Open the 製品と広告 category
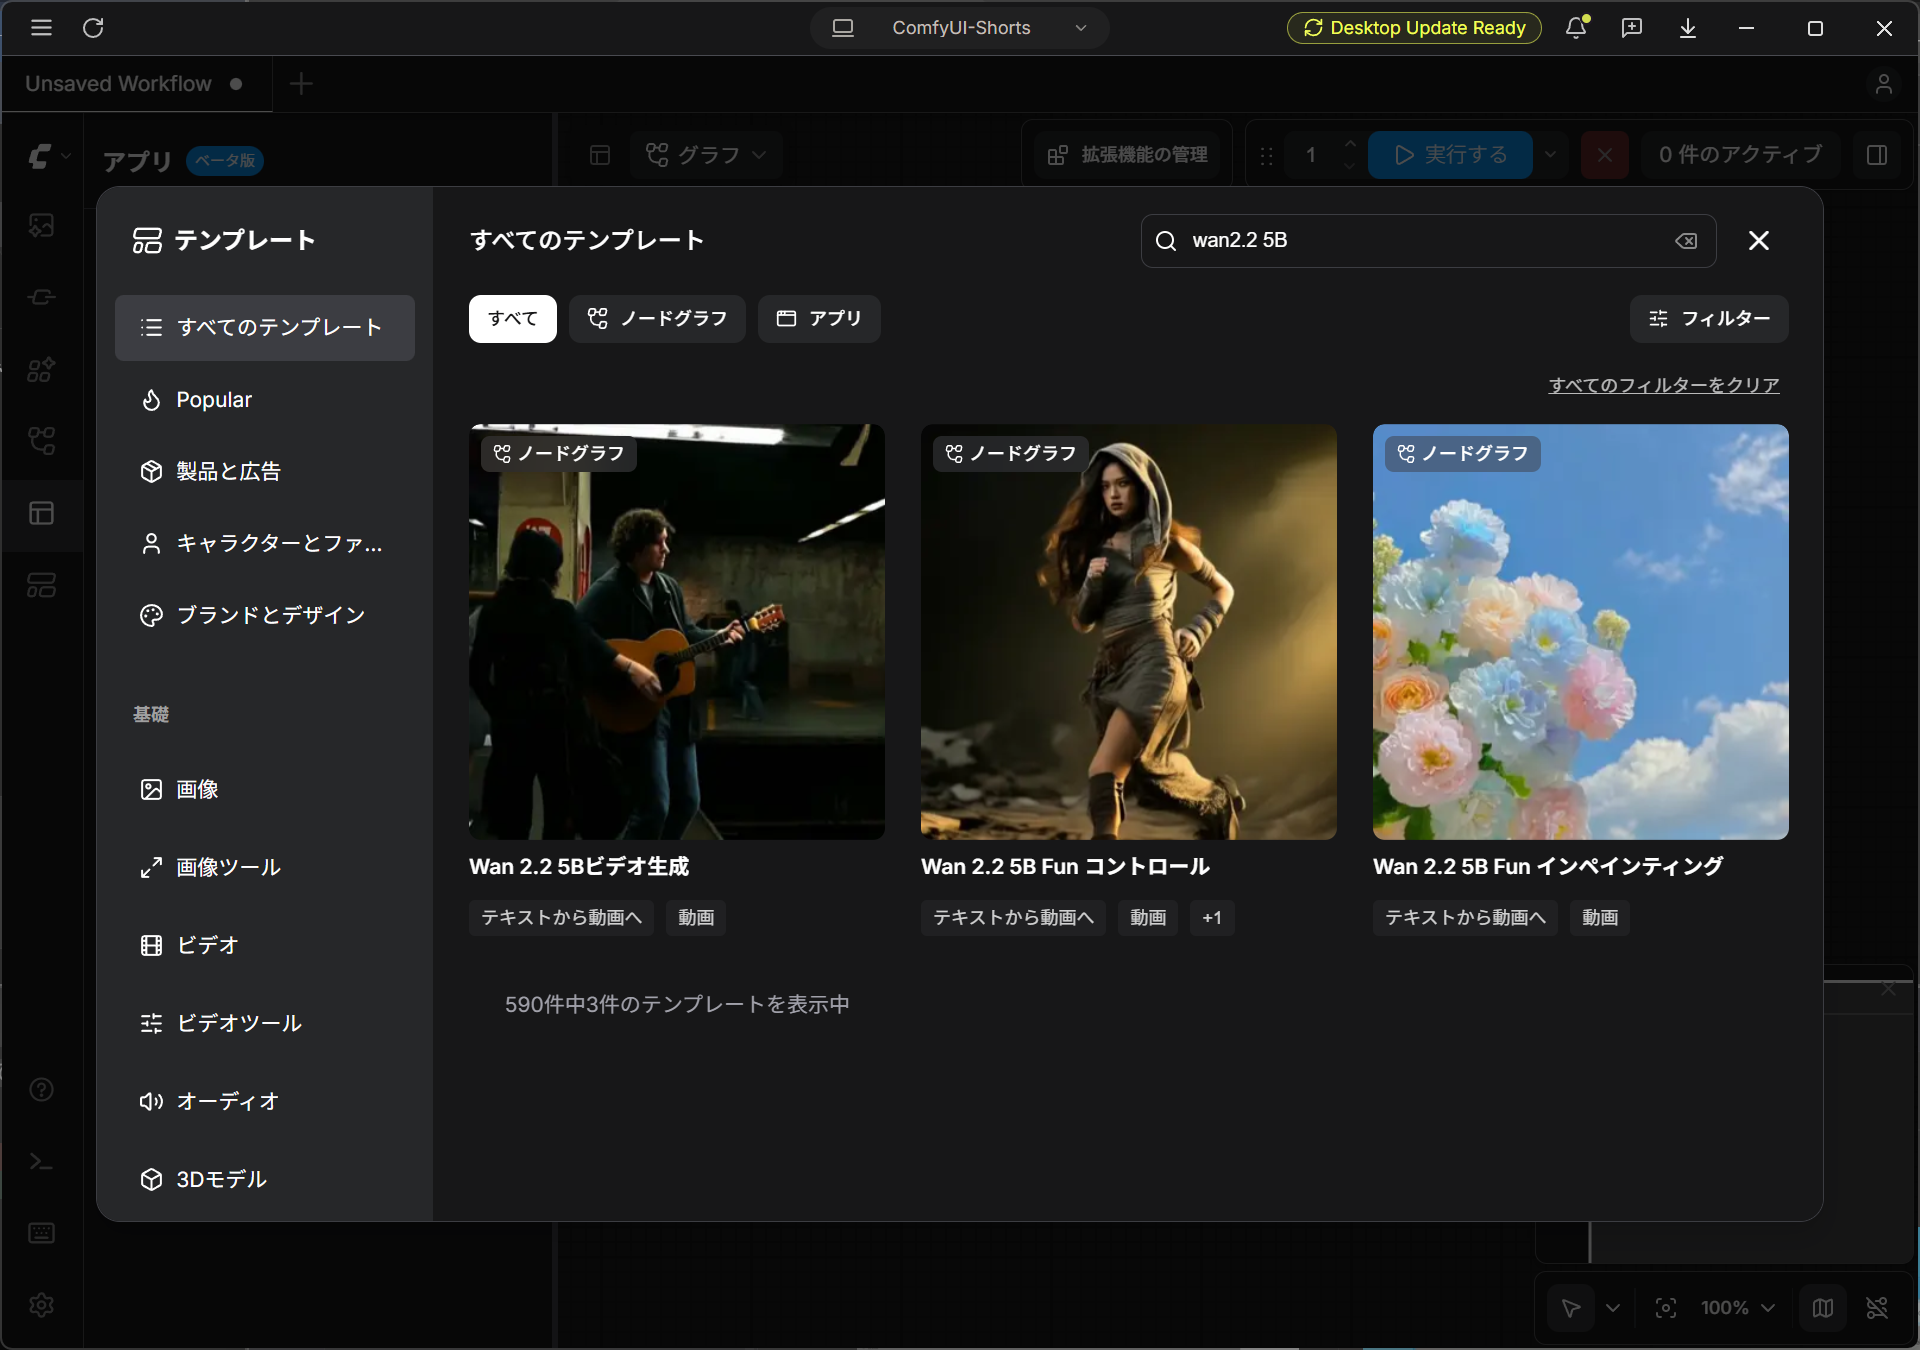Screen dimensions: 1920x1350 click(265, 472)
